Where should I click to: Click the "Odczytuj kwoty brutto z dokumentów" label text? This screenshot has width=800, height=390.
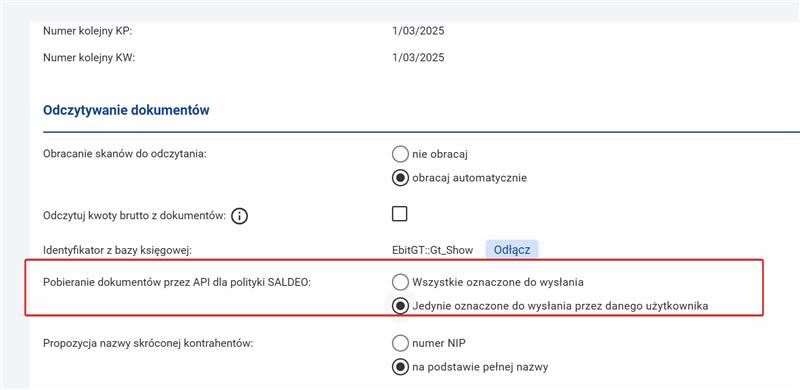[x=135, y=216]
